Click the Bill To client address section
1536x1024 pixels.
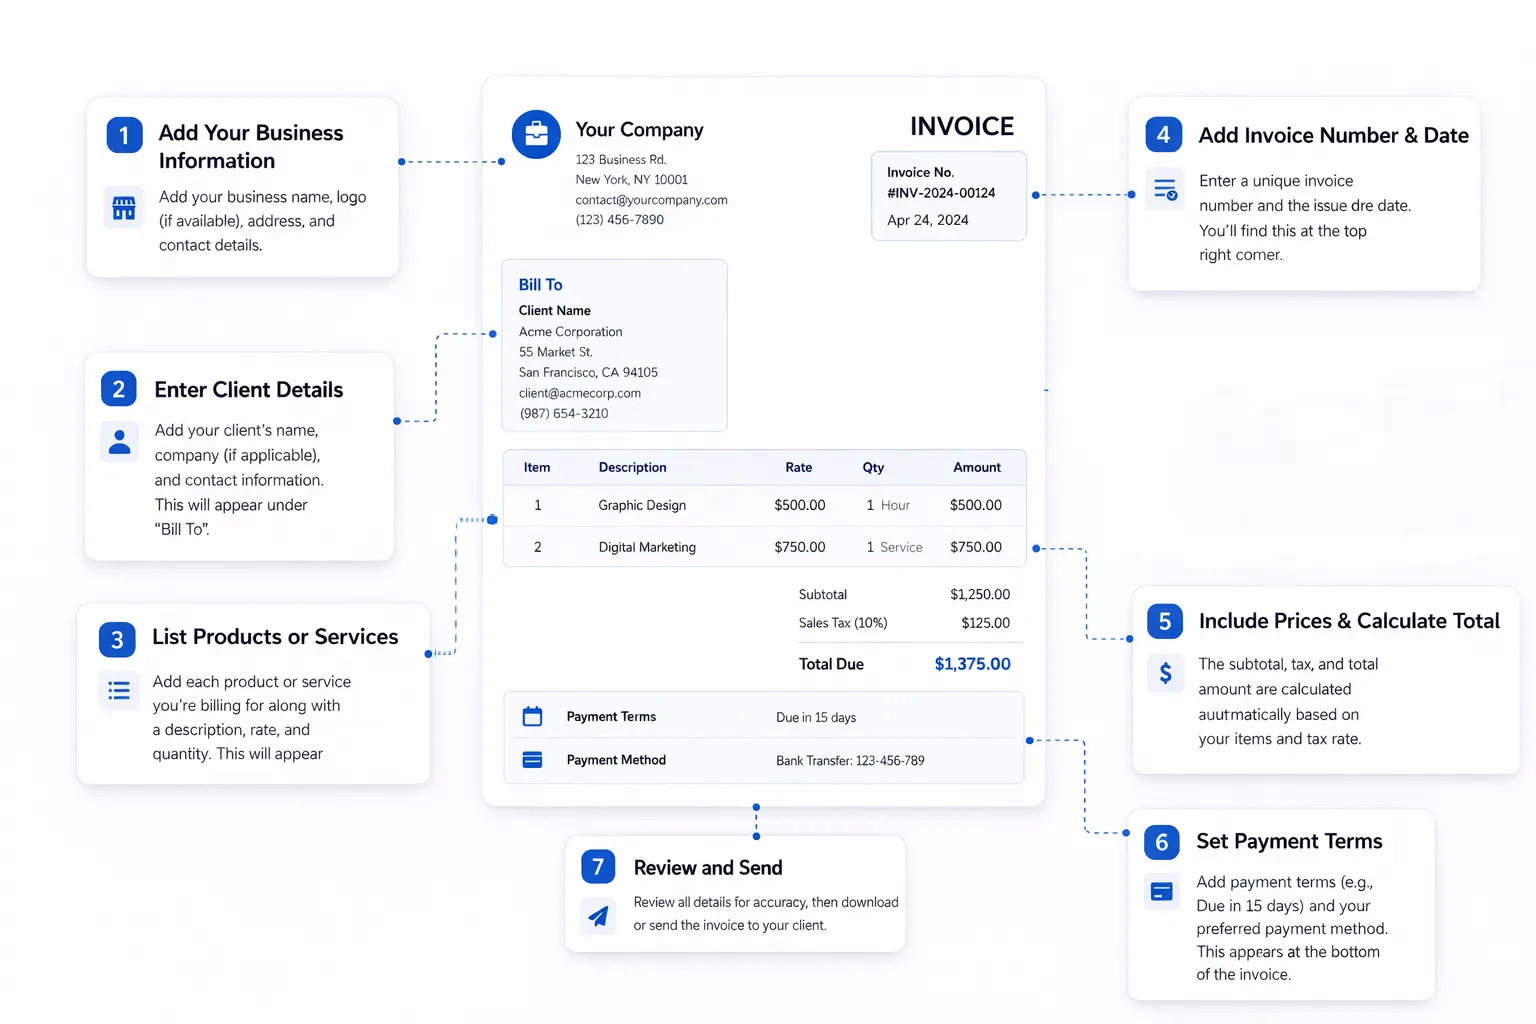[614, 345]
